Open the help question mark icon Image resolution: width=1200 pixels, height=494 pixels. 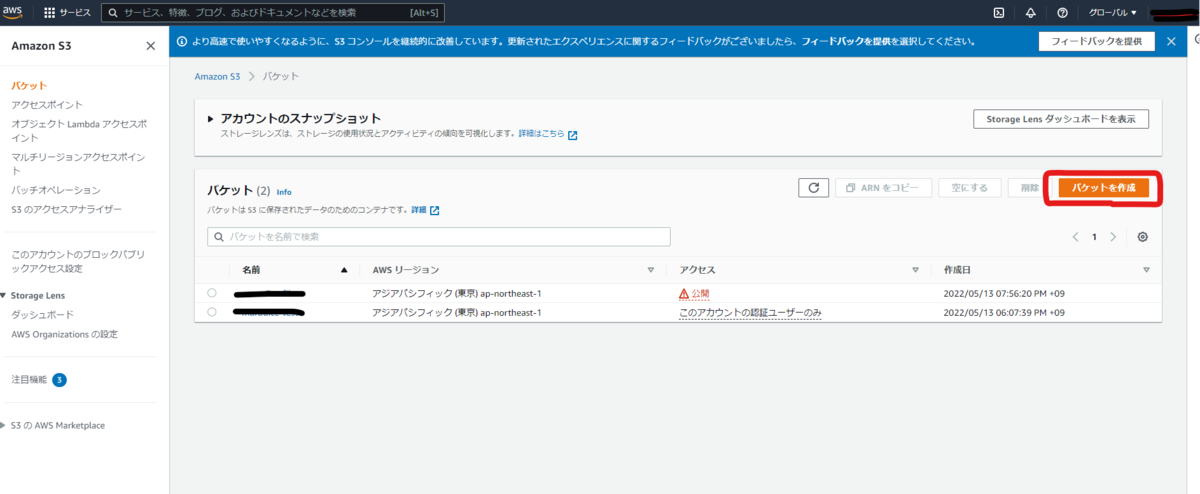click(1062, 13)
